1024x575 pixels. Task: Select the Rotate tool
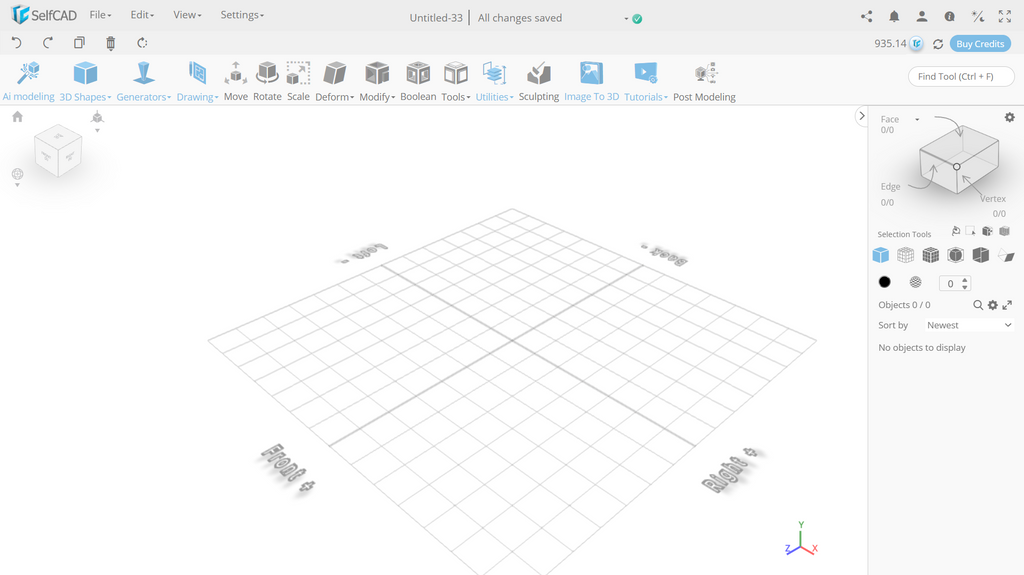(x=267, y=82)
